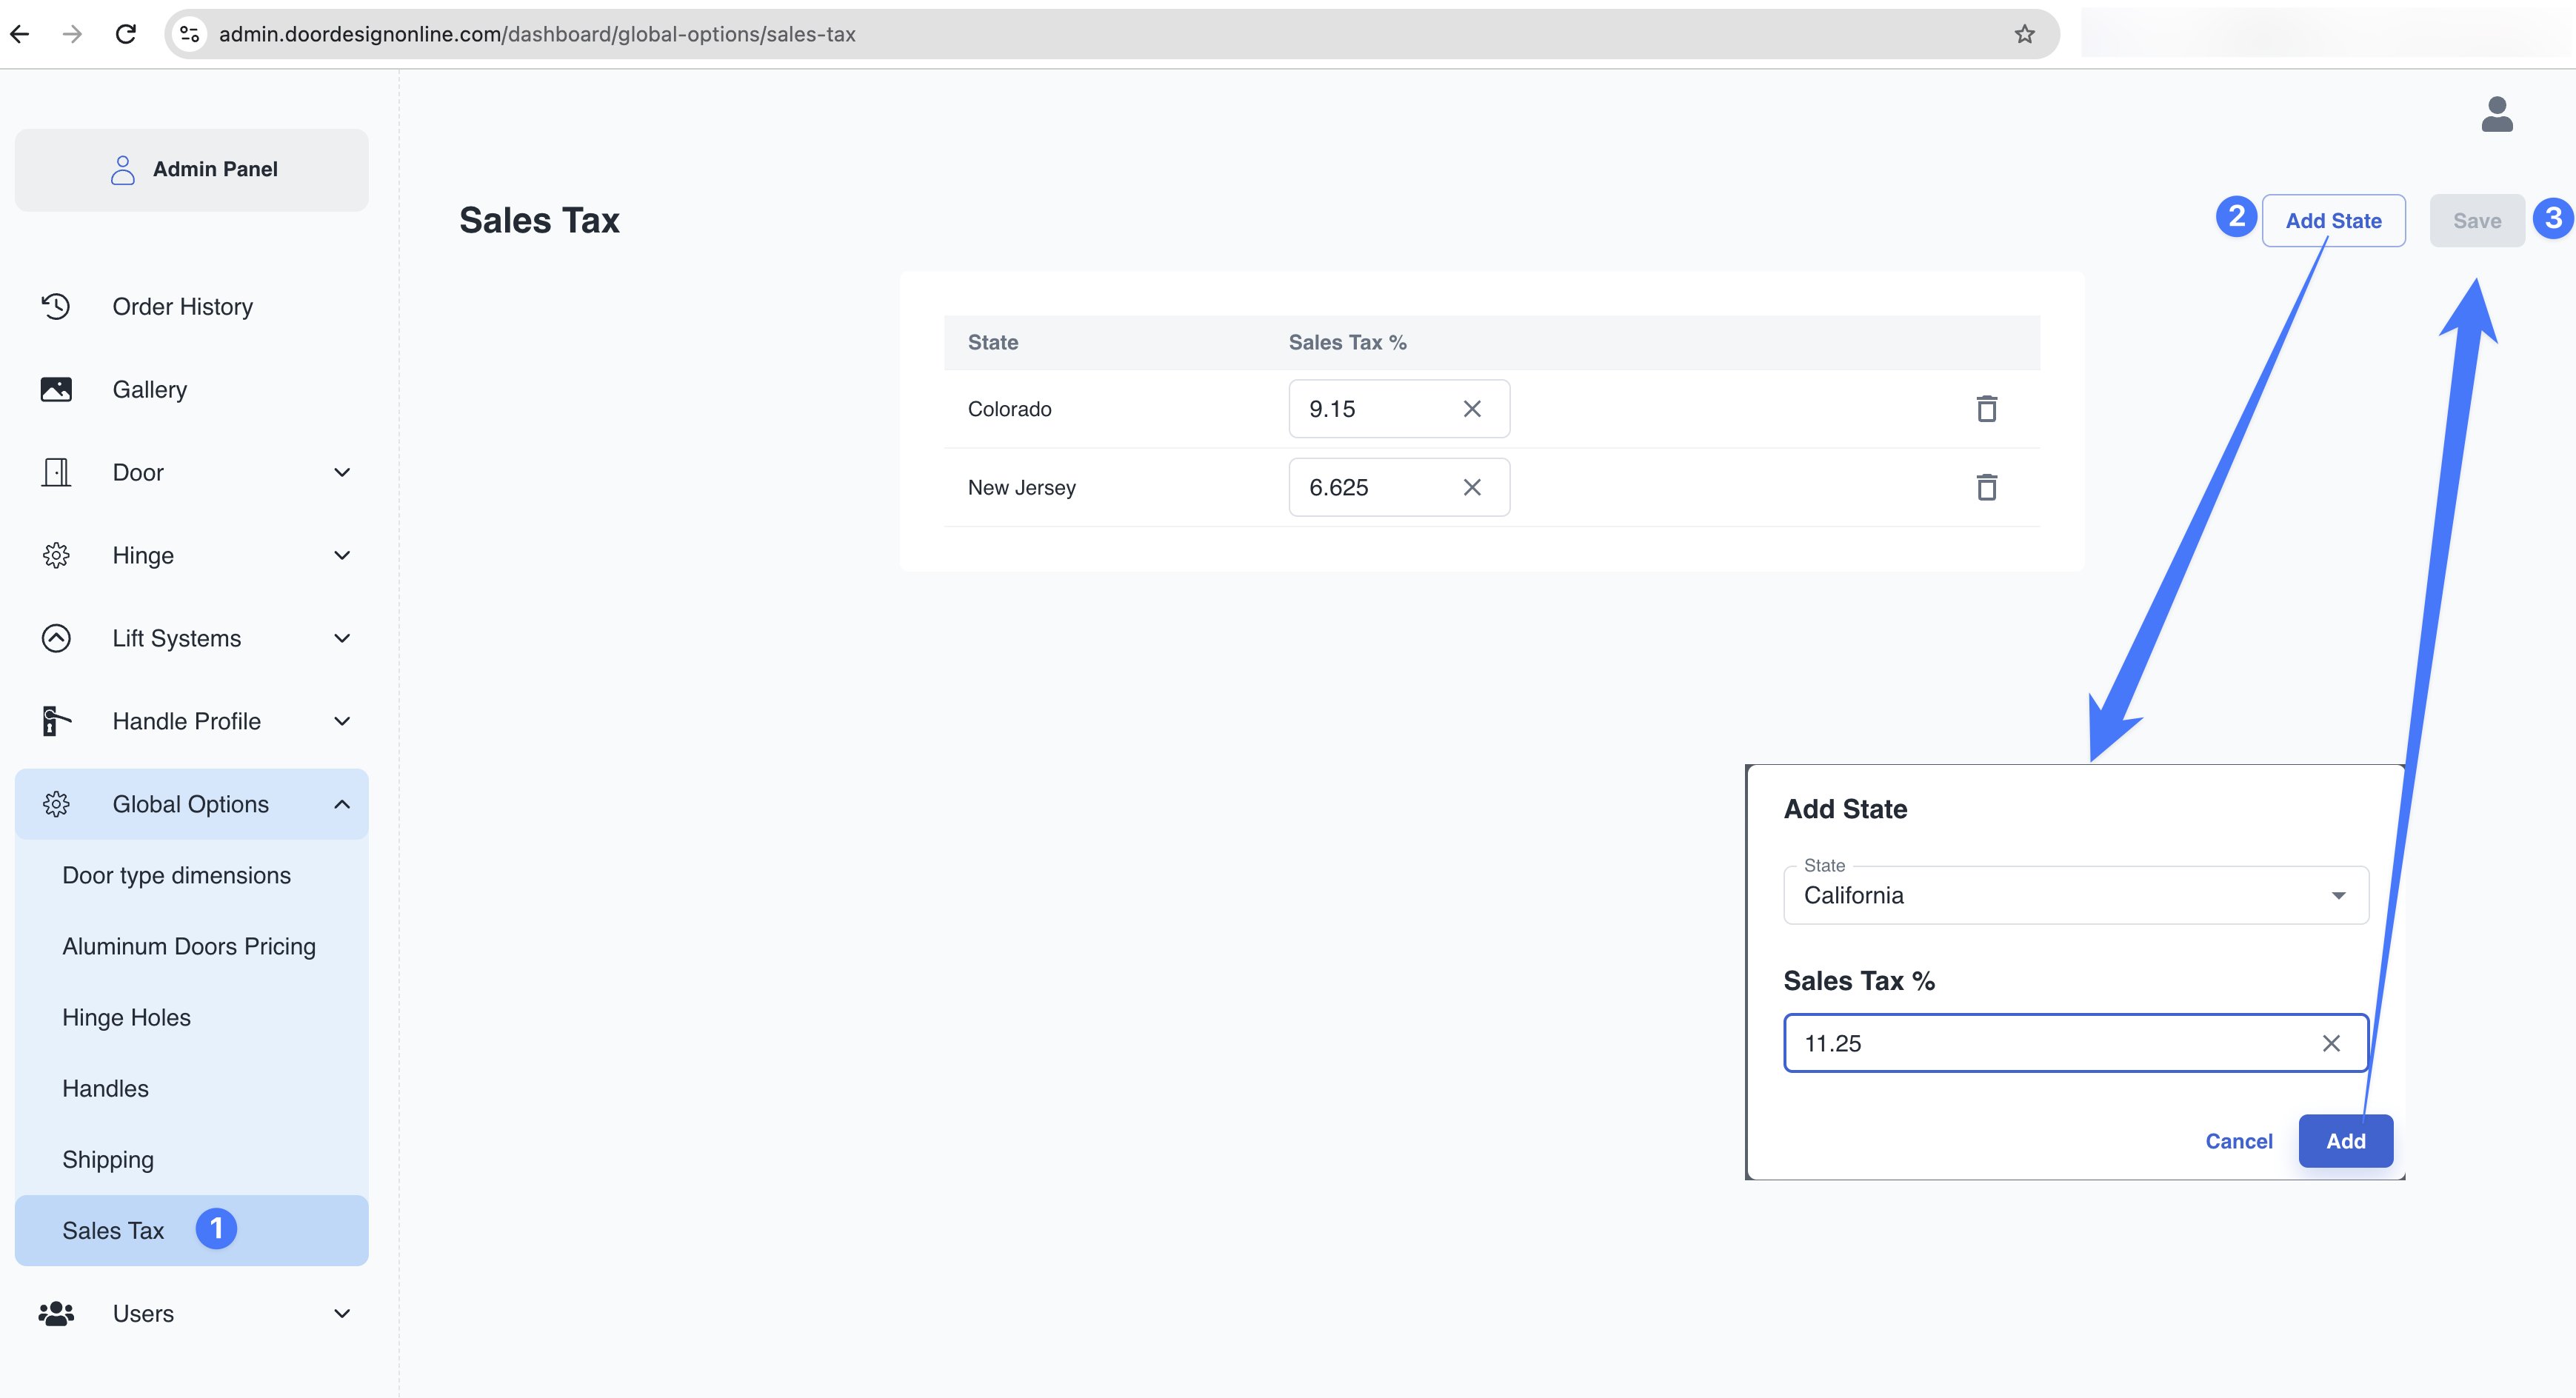Click the Admin Panel header button
The height and width of the screenshot is (1398, 2576).
(192, 169)
